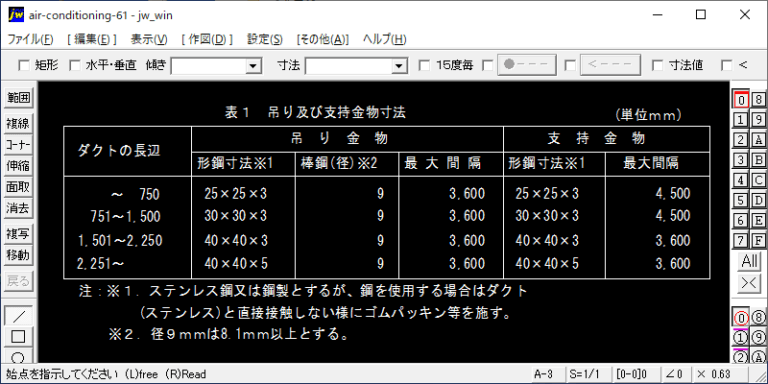Tick the checkbox beside the <--- button
Viewport: 768px width, 384px height.
coord(570,65)
